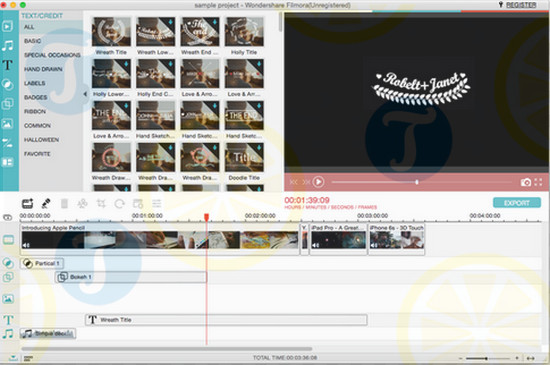The width and height of the screenshot is (550, 365).
Task: Click the REGISTER link
Action: click(521, 5)
